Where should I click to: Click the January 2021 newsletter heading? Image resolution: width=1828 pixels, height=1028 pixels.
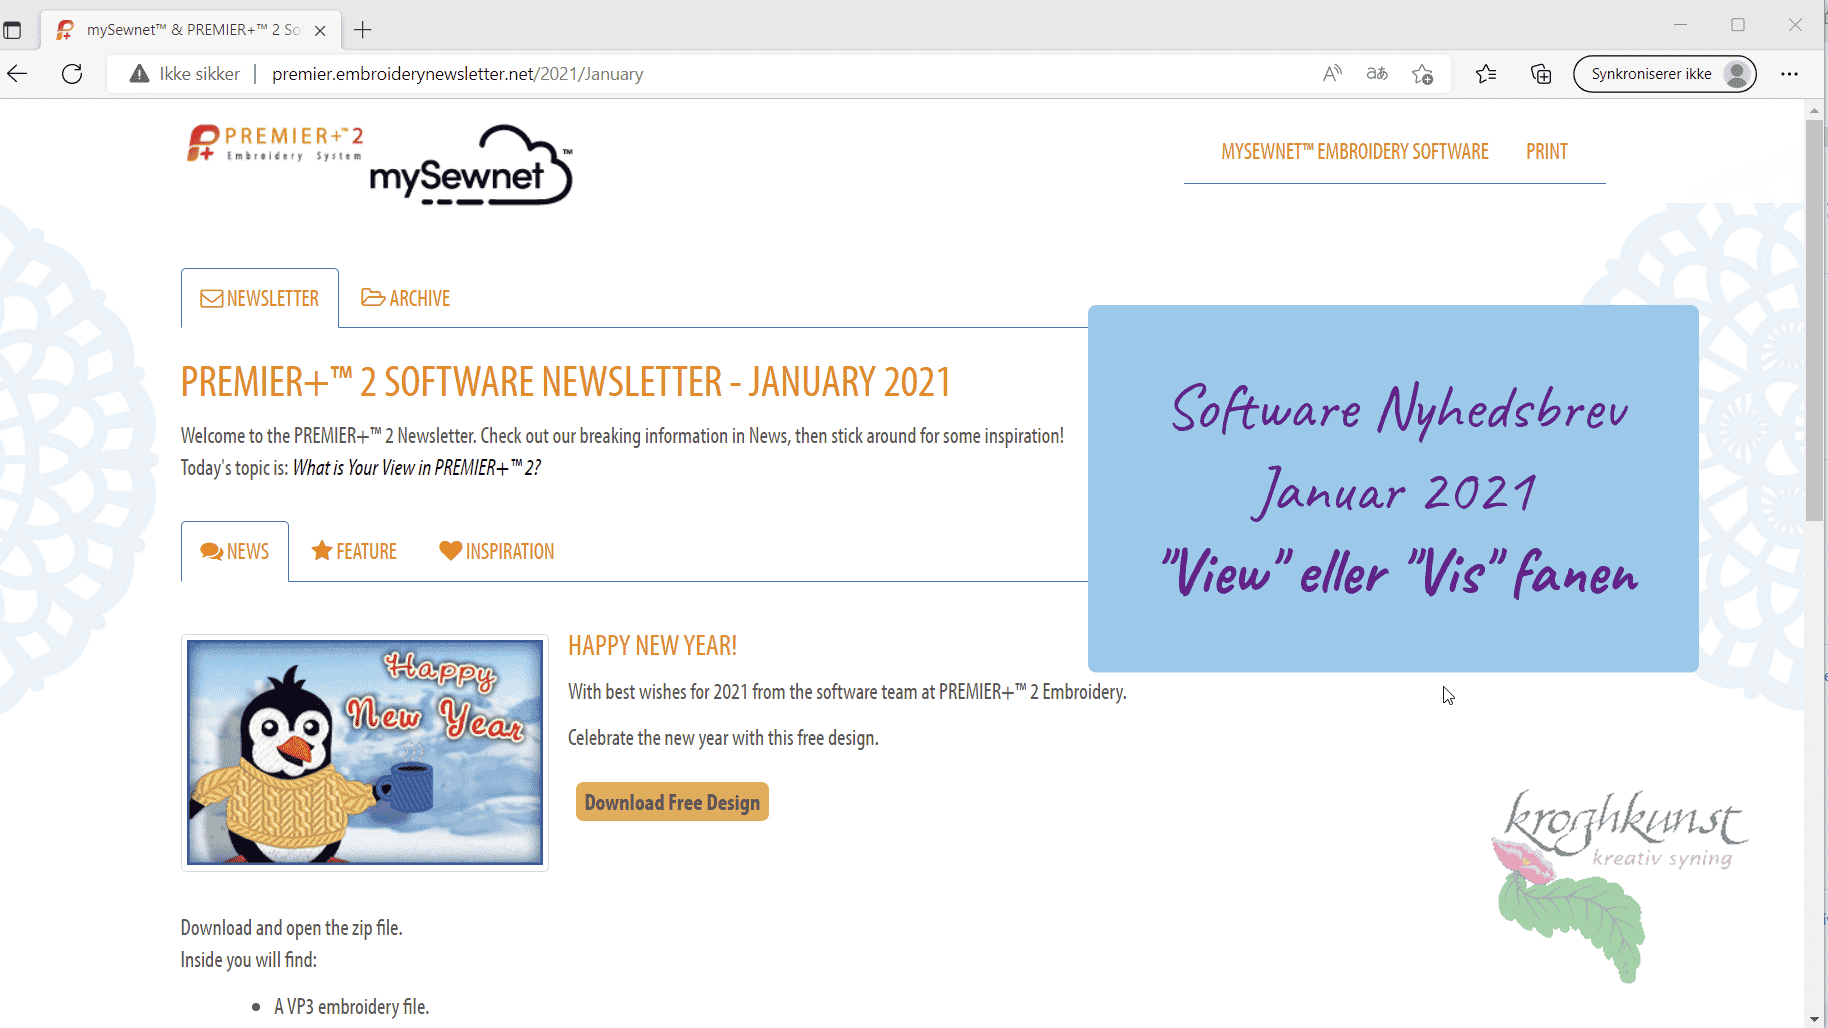[x=566, y=382]
